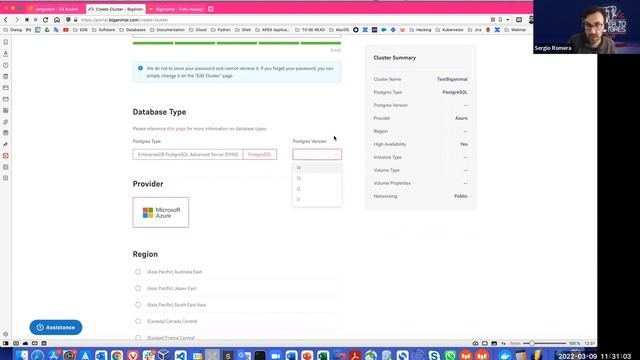Open Zoom from the dock
This screenshot has height=360, width=640.
(276, 356)
